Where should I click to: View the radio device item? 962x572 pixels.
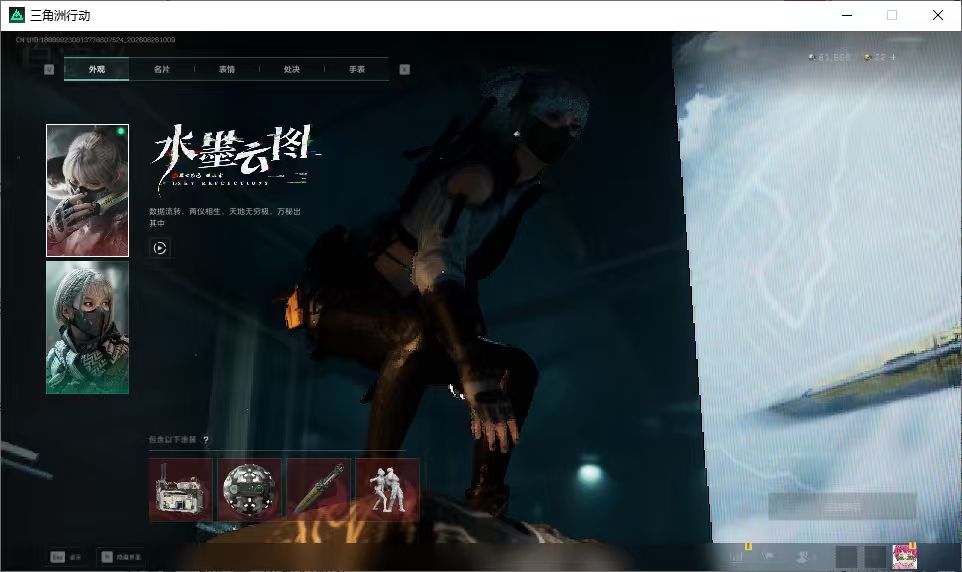pyautogui.click(x=180, y=489)
